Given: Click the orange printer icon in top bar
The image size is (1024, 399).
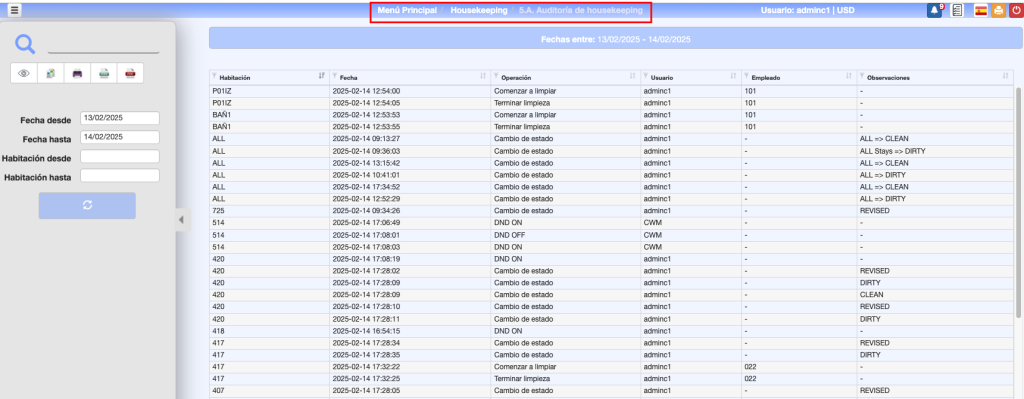Looking at the screenshot, I should 999,10.
